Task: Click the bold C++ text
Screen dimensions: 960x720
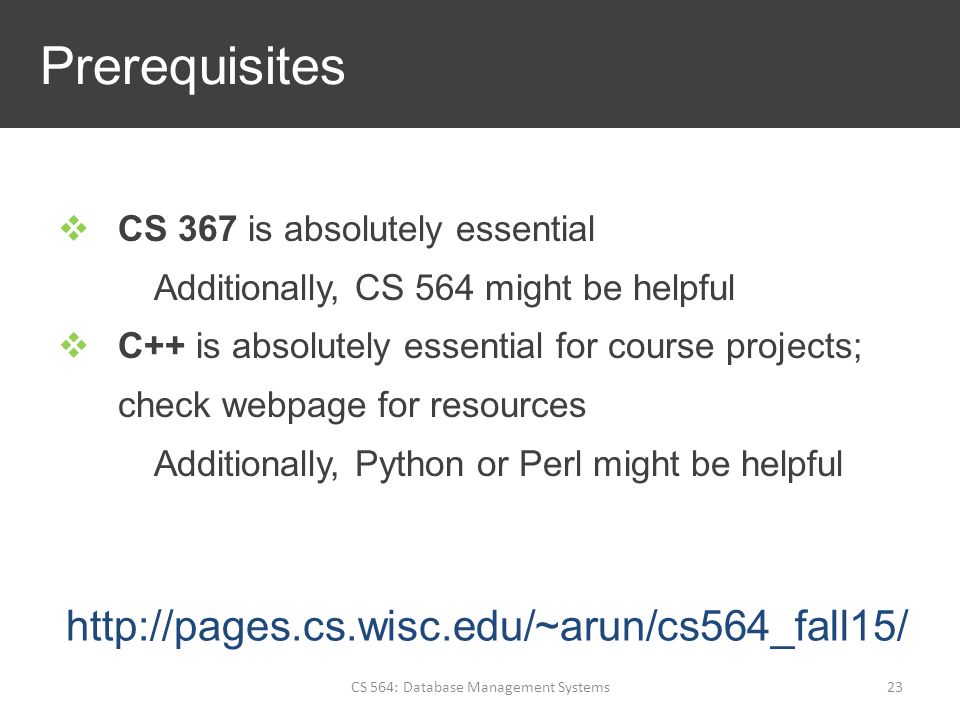Action: (151, 345)
